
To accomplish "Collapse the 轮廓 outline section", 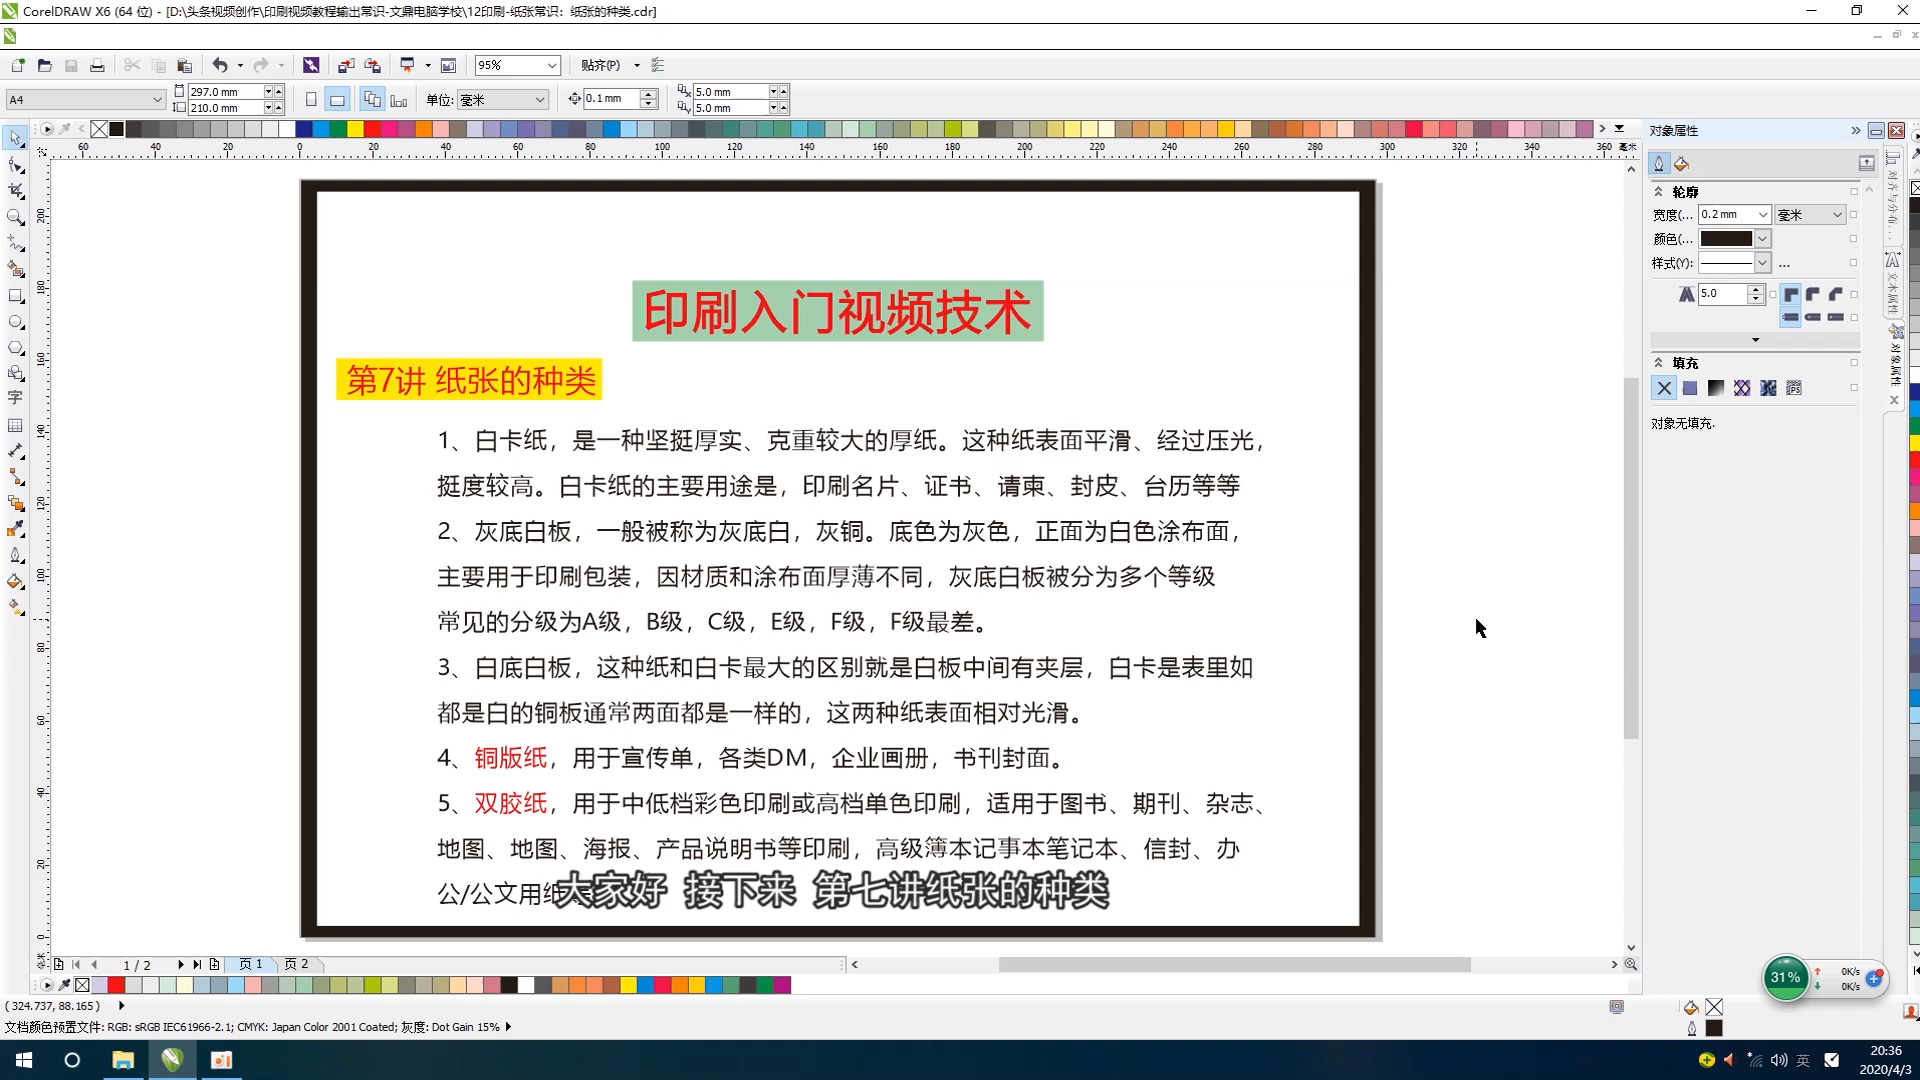I will pyautogui.click(x=1658, y=191).
